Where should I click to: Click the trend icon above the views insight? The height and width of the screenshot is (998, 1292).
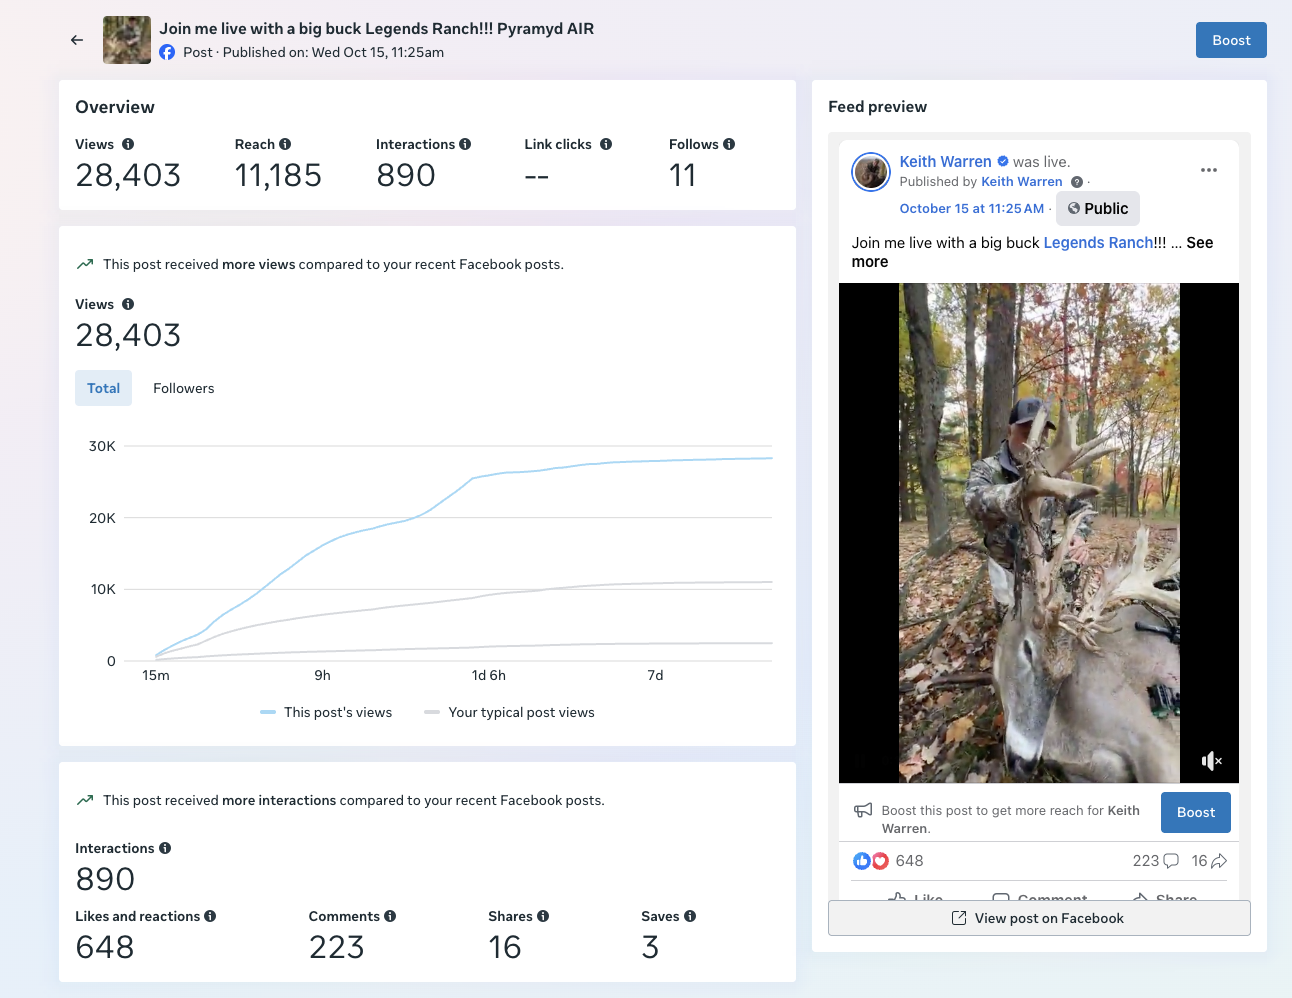pos(85,264)
